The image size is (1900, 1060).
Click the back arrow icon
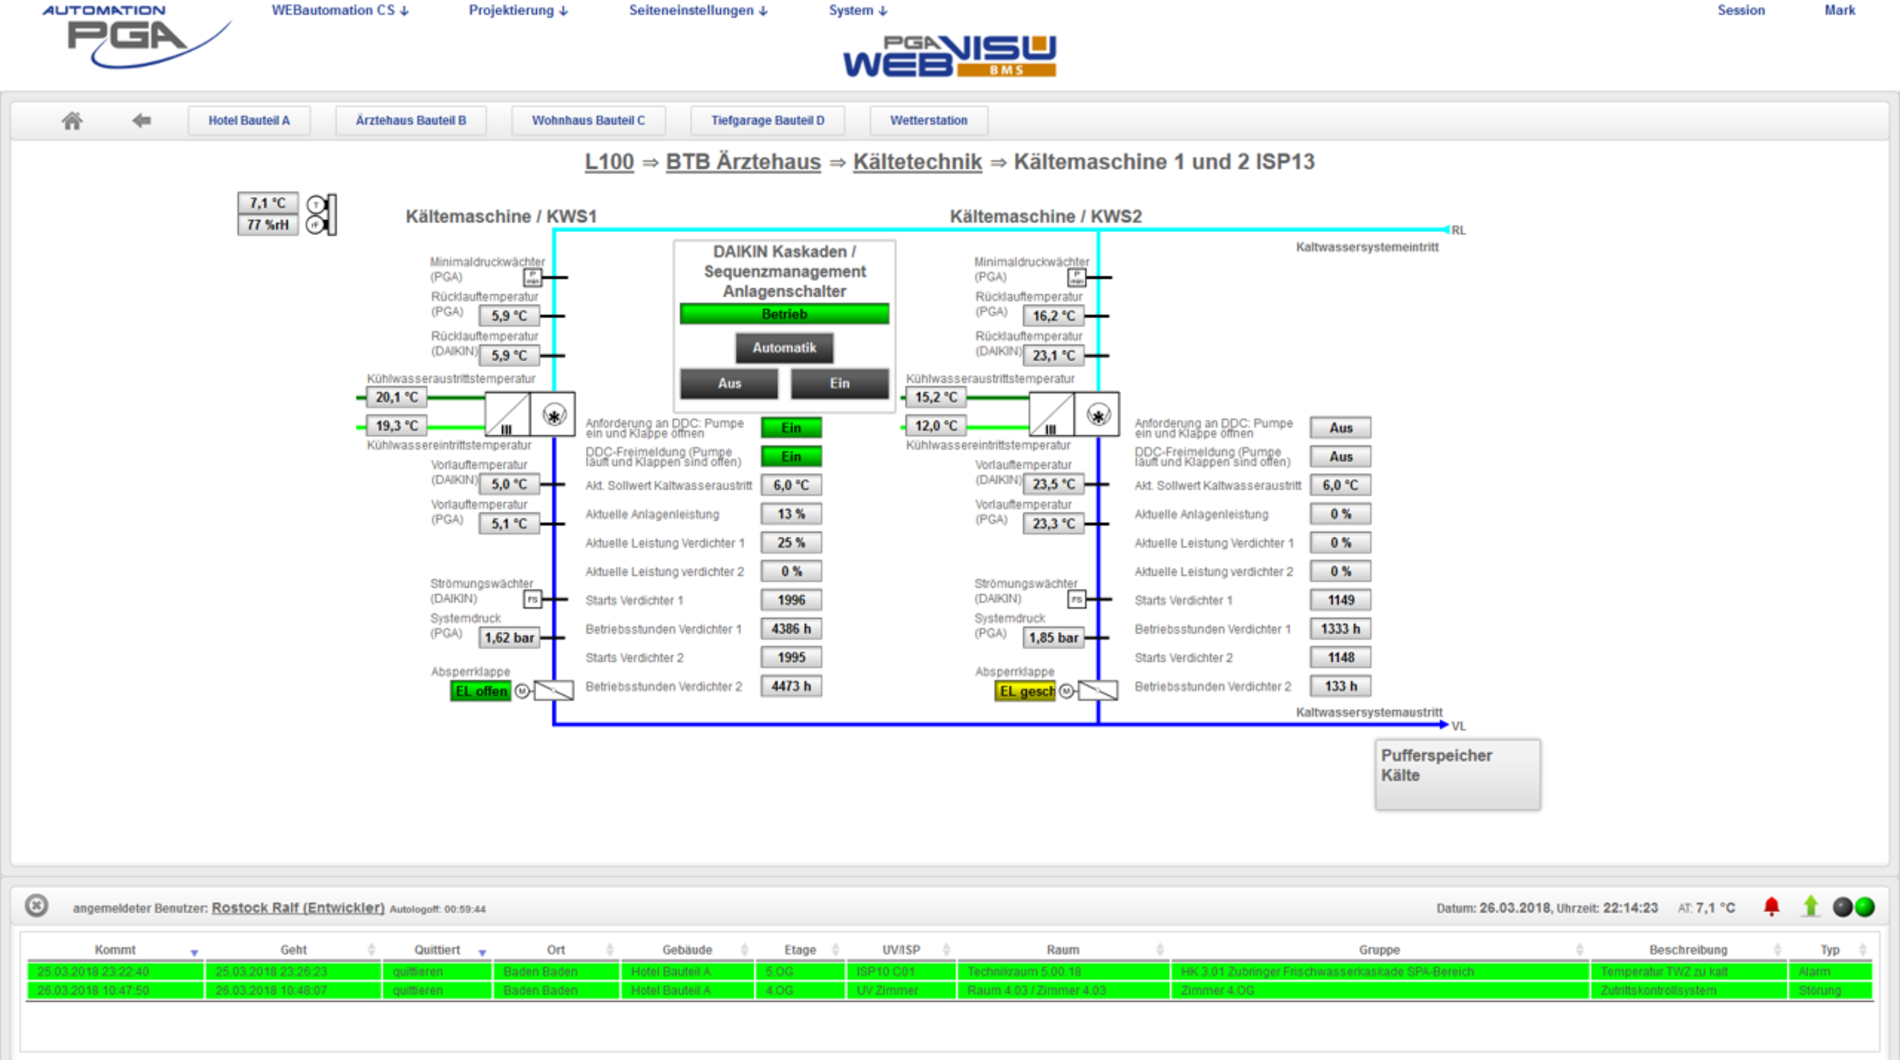click(x=141, y=121)
